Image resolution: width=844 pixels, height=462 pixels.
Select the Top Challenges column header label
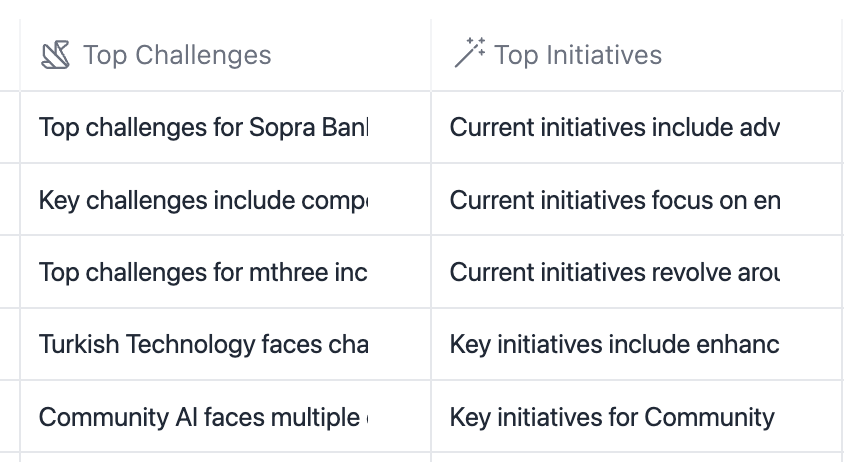click(x=177, y=55)
